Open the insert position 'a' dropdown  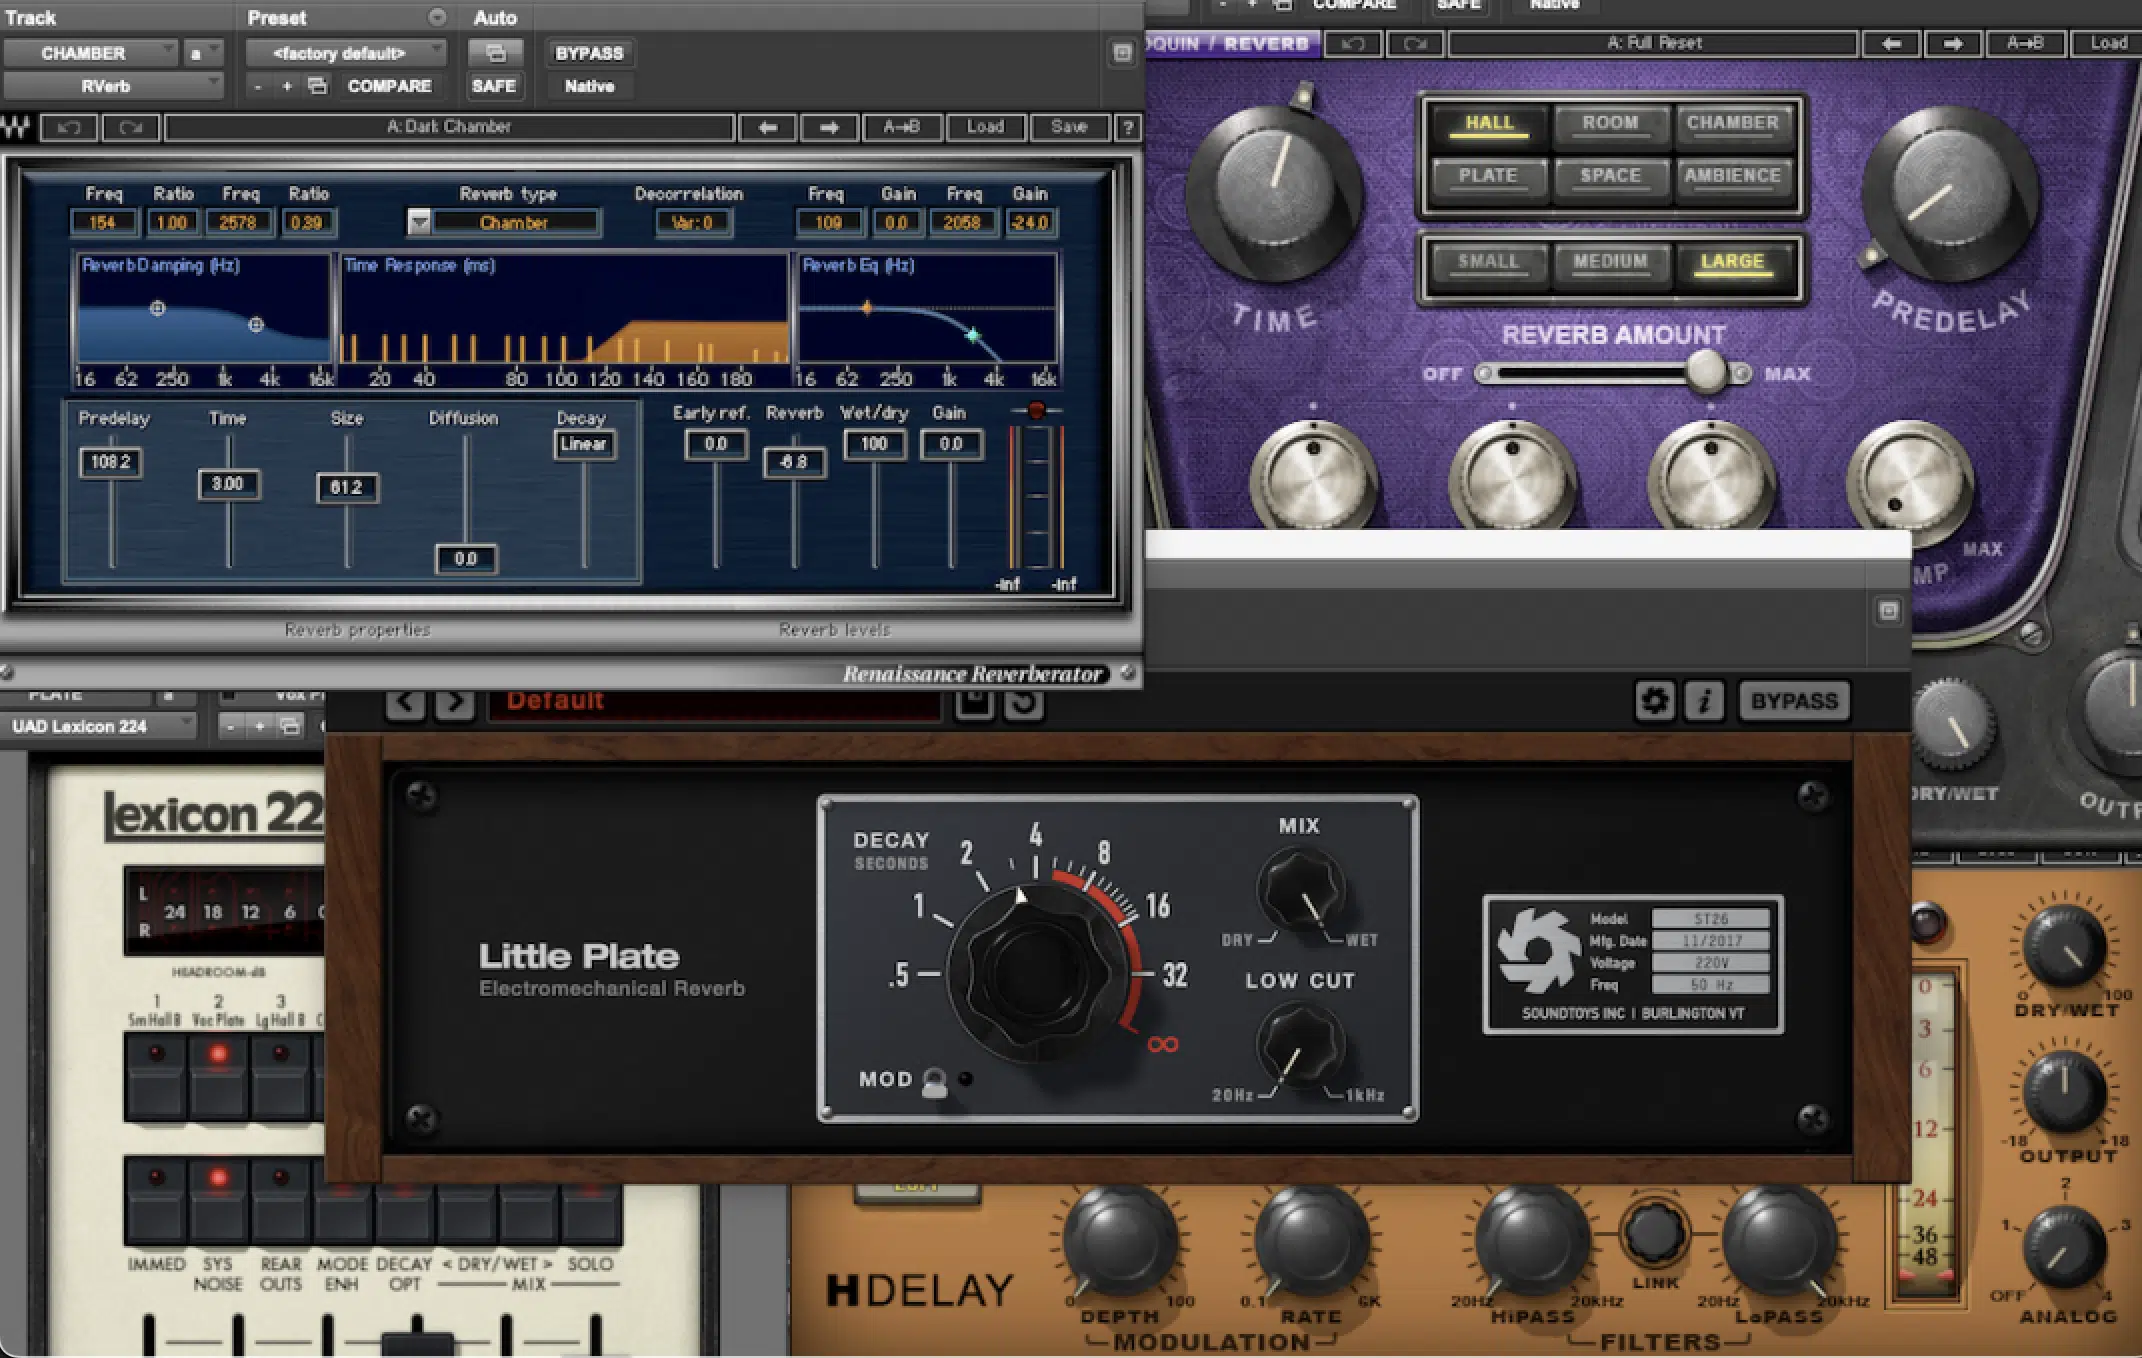coord(202,53)
